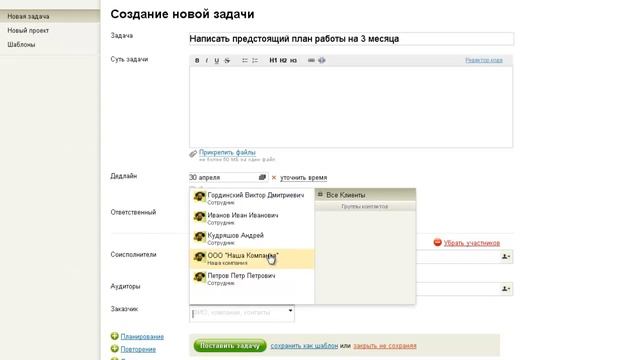Click the red remove-participants icon
This screenshot has width=640, height=360.
[x=438, y=242]
